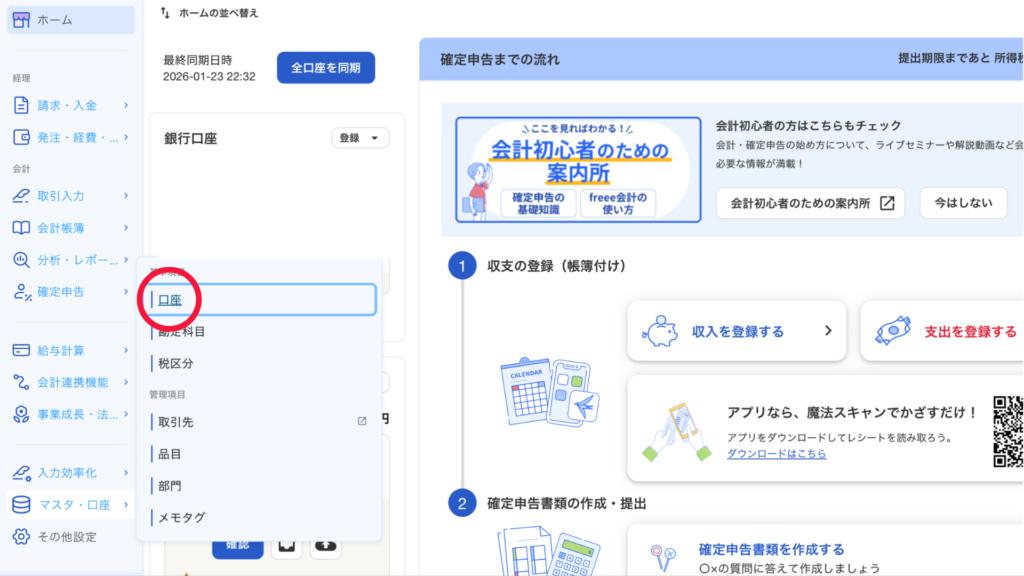Open the 登録 dropdown in 銀行口座
Image resolution: width=1024 pixels, height=576 pixels.
coord(360,138)
